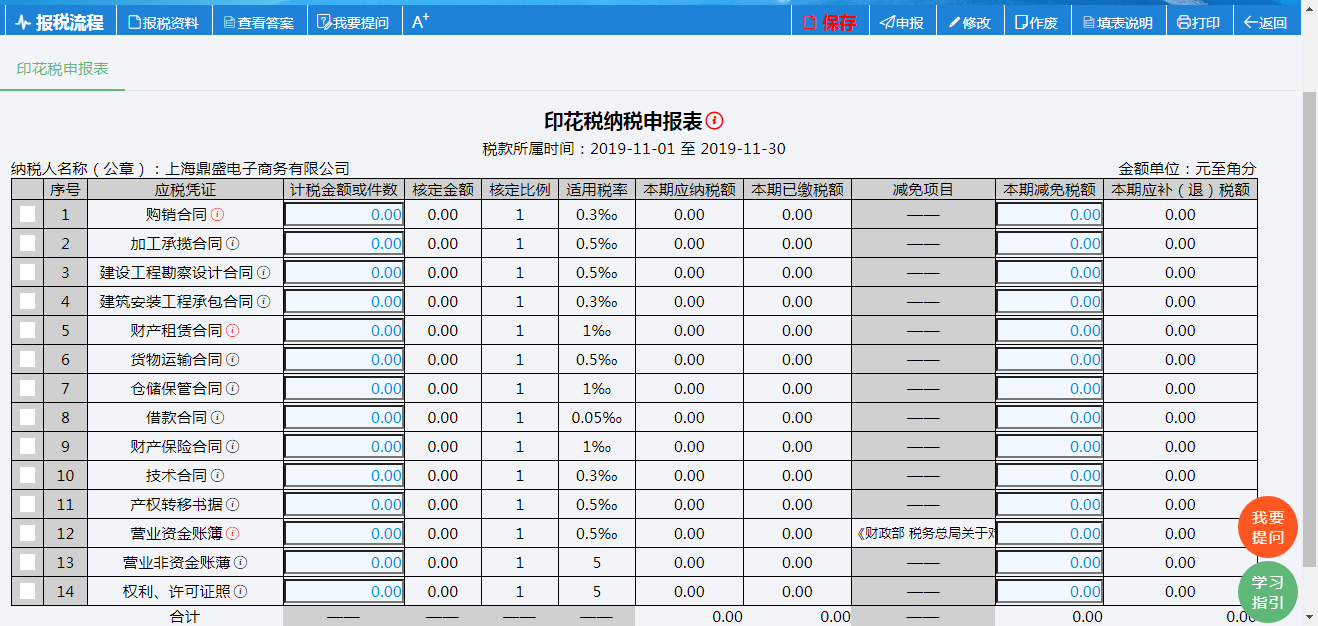
Task: Click the 修改 edit button
Action: 969,22
